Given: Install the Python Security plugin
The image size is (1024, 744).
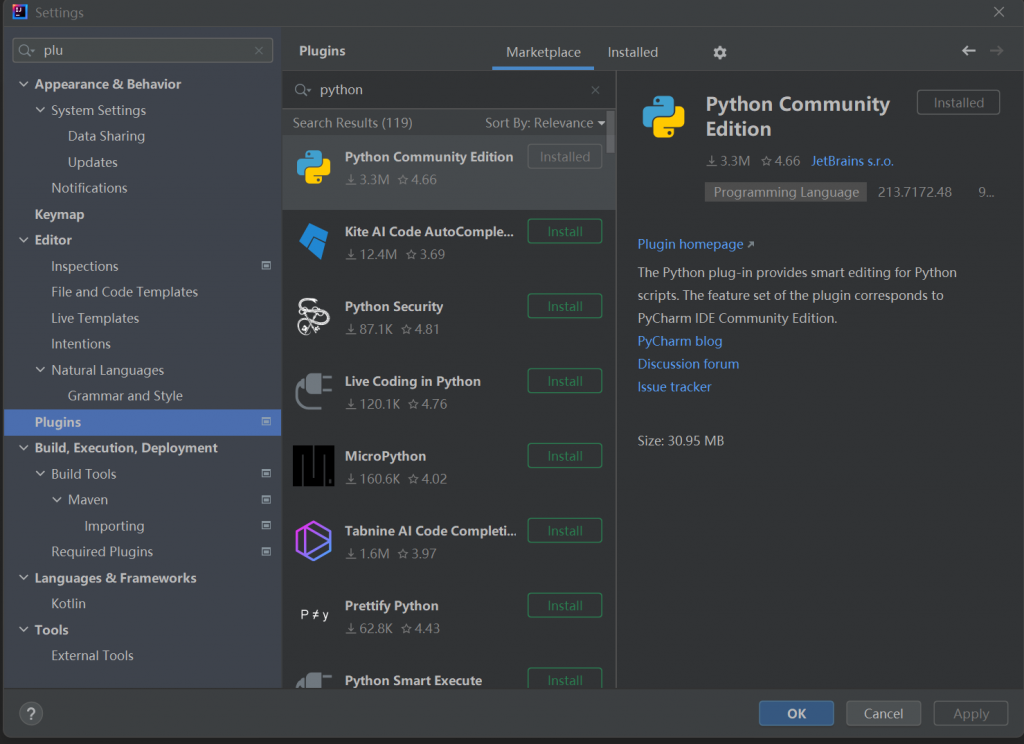Looking at the screenshot, I should coord(564,306).
